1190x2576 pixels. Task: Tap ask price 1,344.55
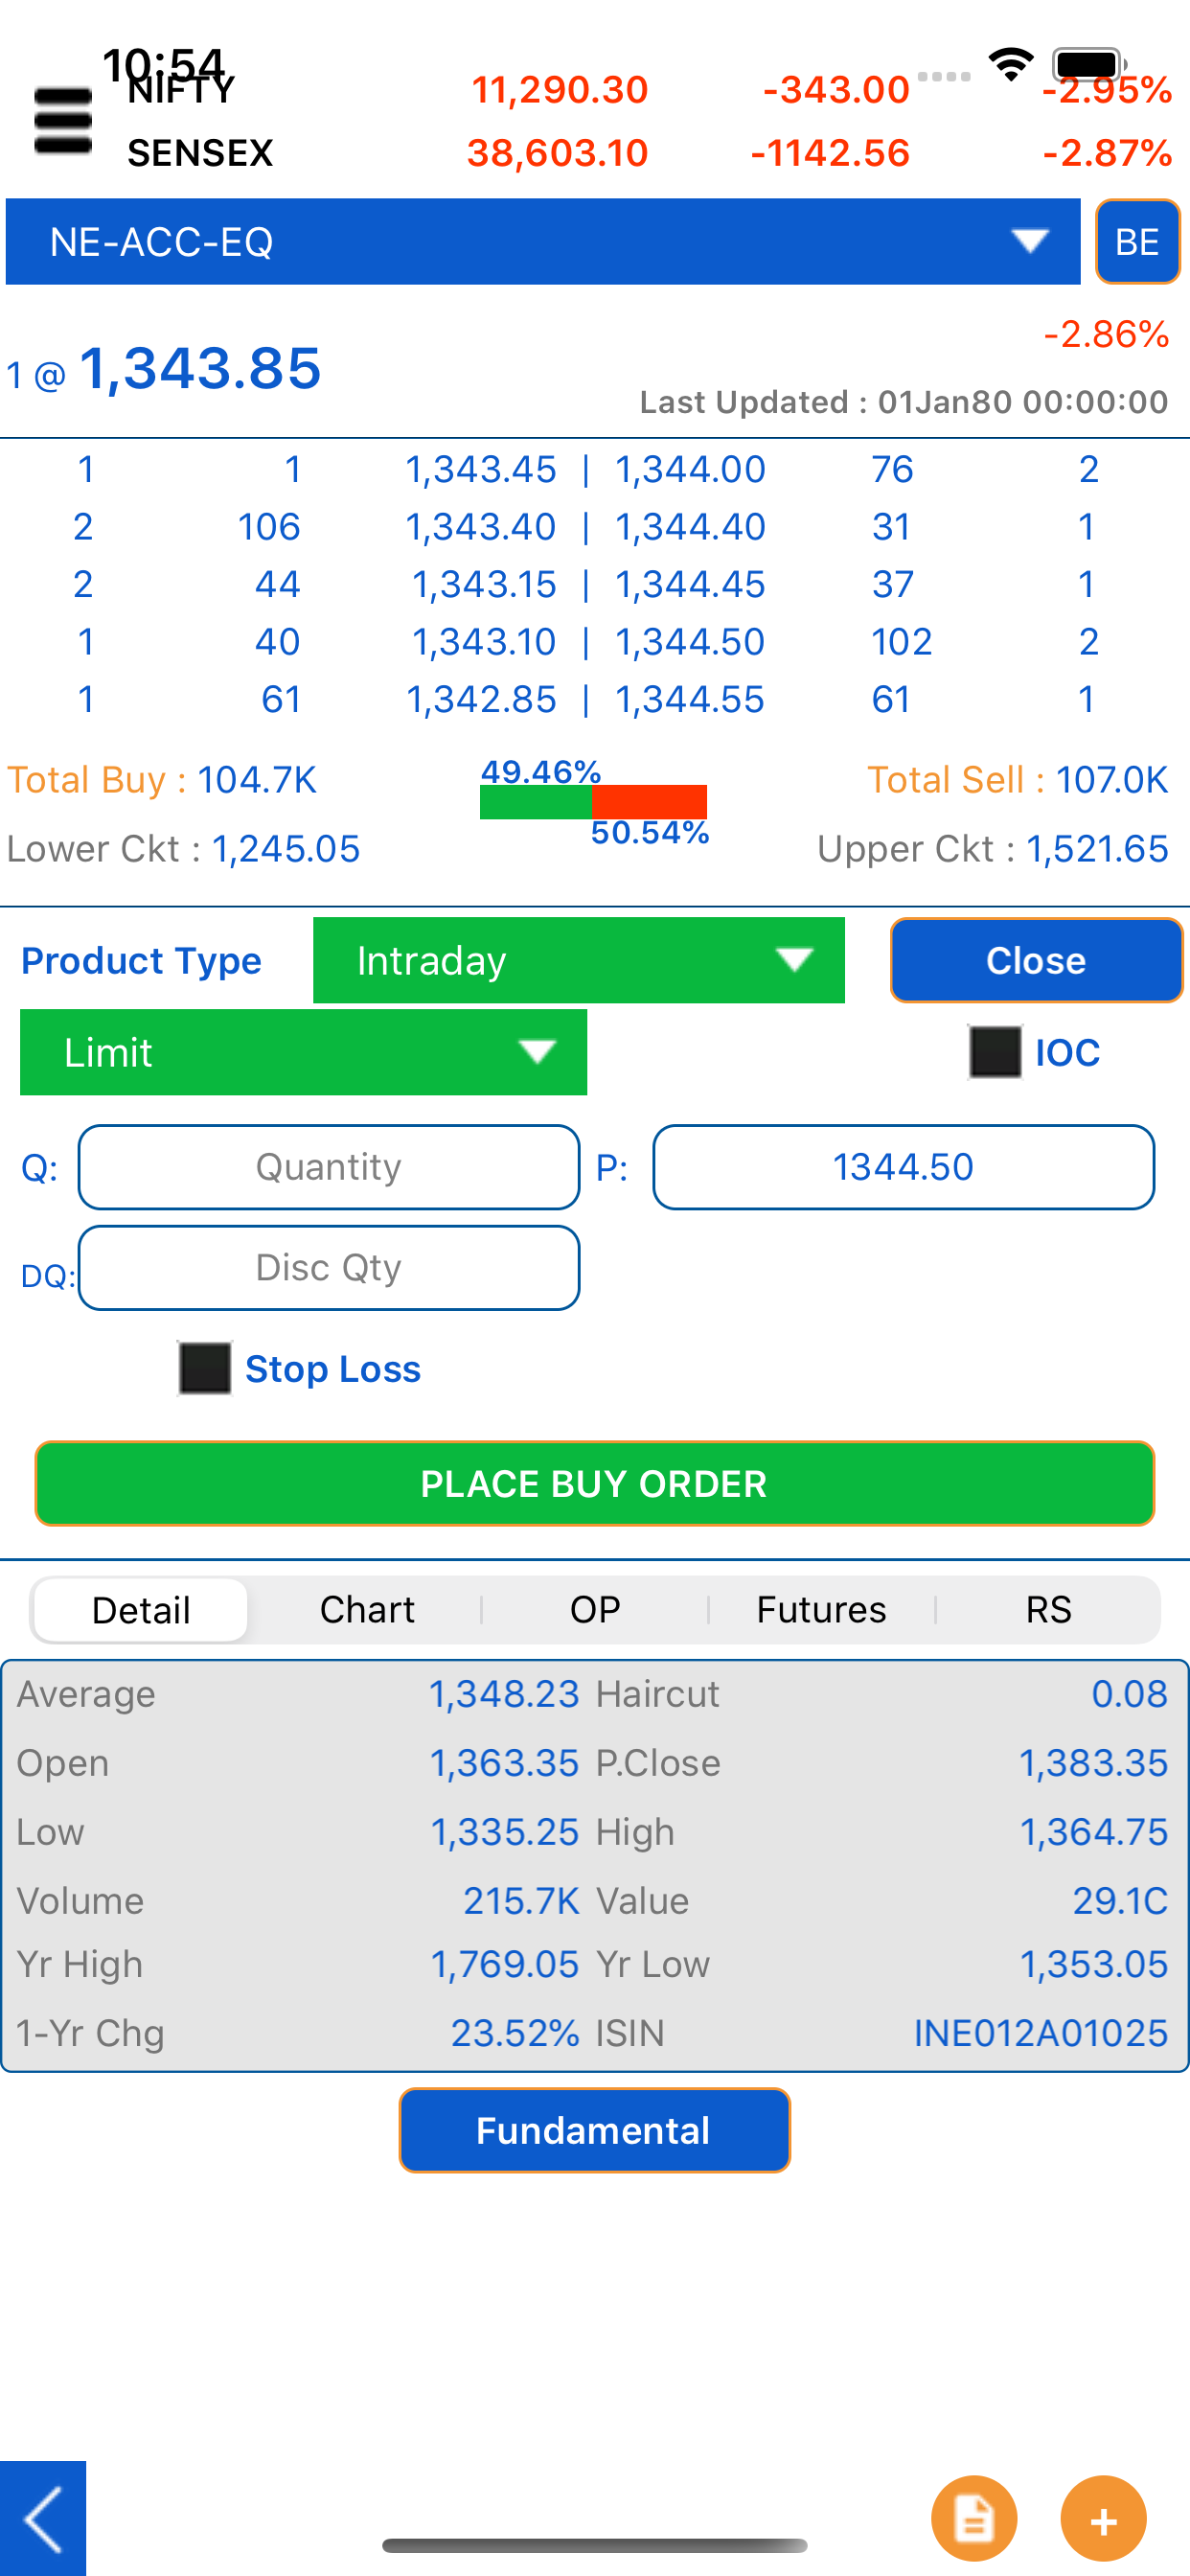(690, 699)
